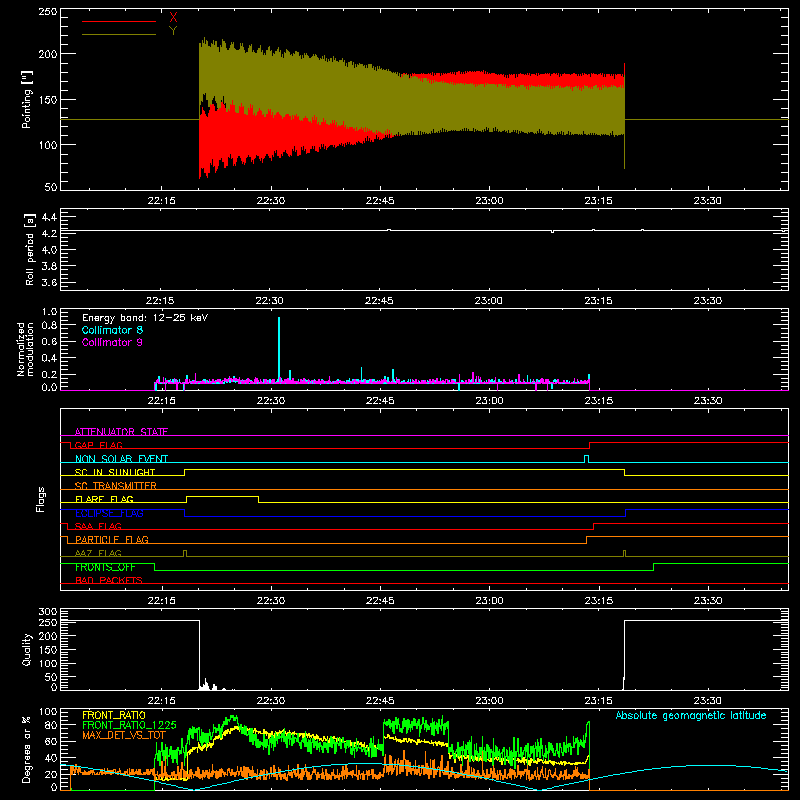Click the 22:45 label under Roll period plot

[379, 301]
